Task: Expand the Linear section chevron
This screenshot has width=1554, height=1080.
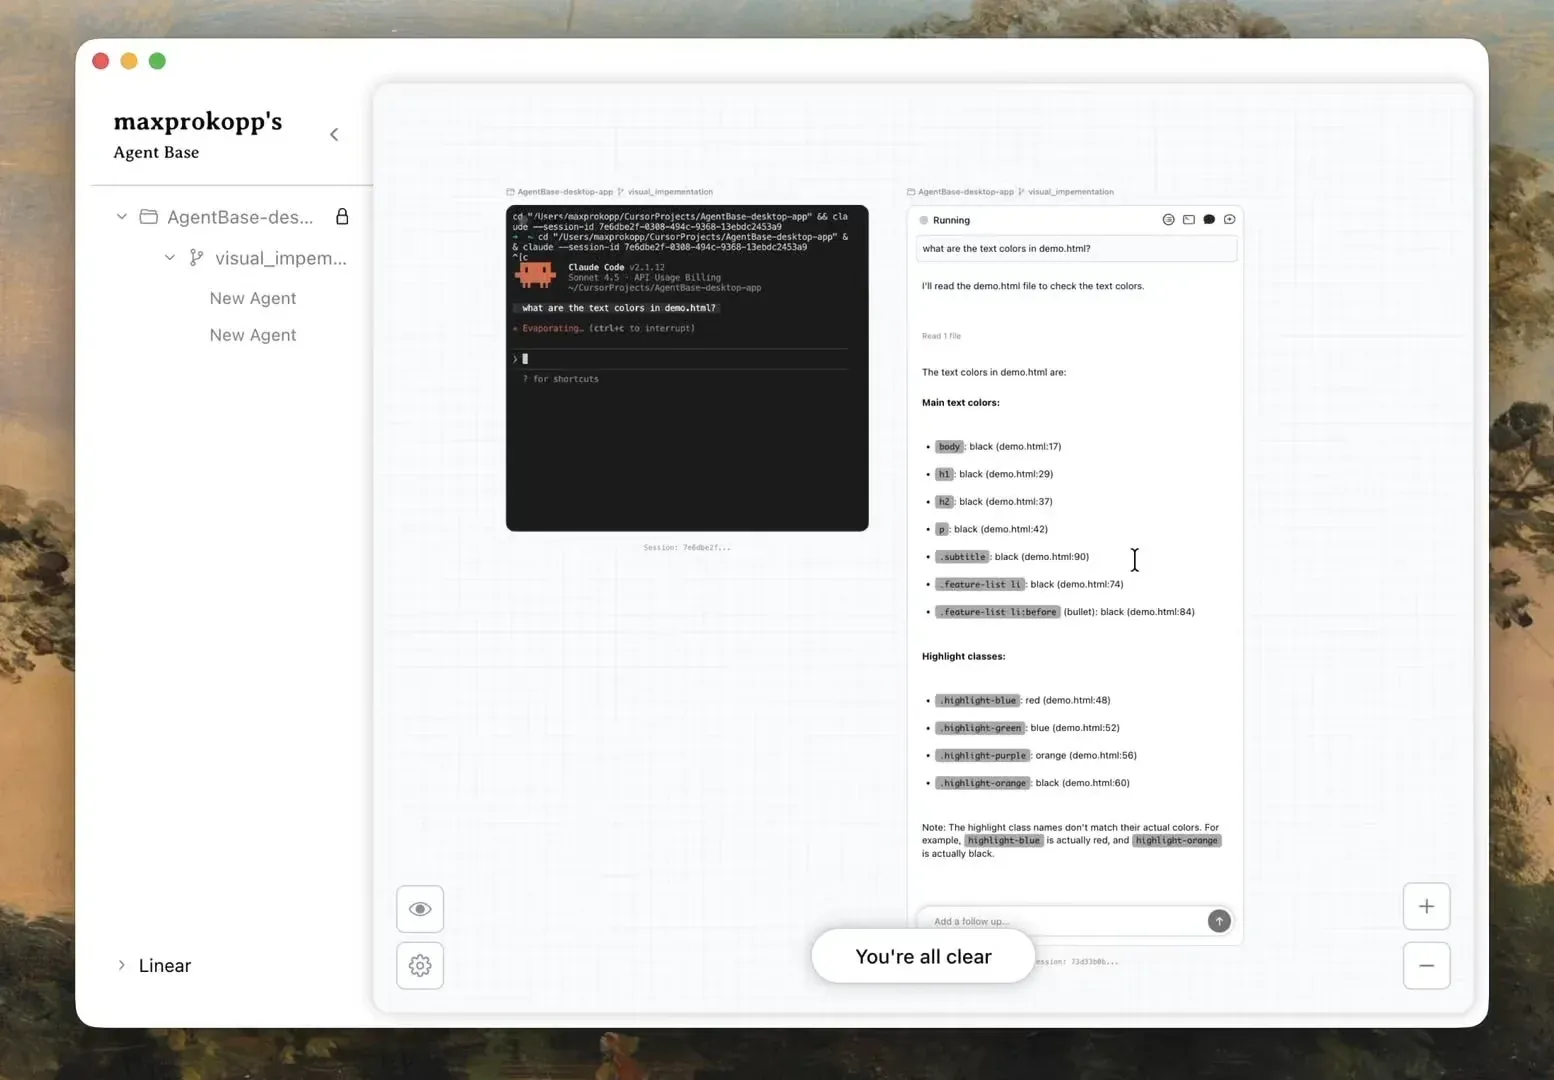Action: [x=121, y=965]
